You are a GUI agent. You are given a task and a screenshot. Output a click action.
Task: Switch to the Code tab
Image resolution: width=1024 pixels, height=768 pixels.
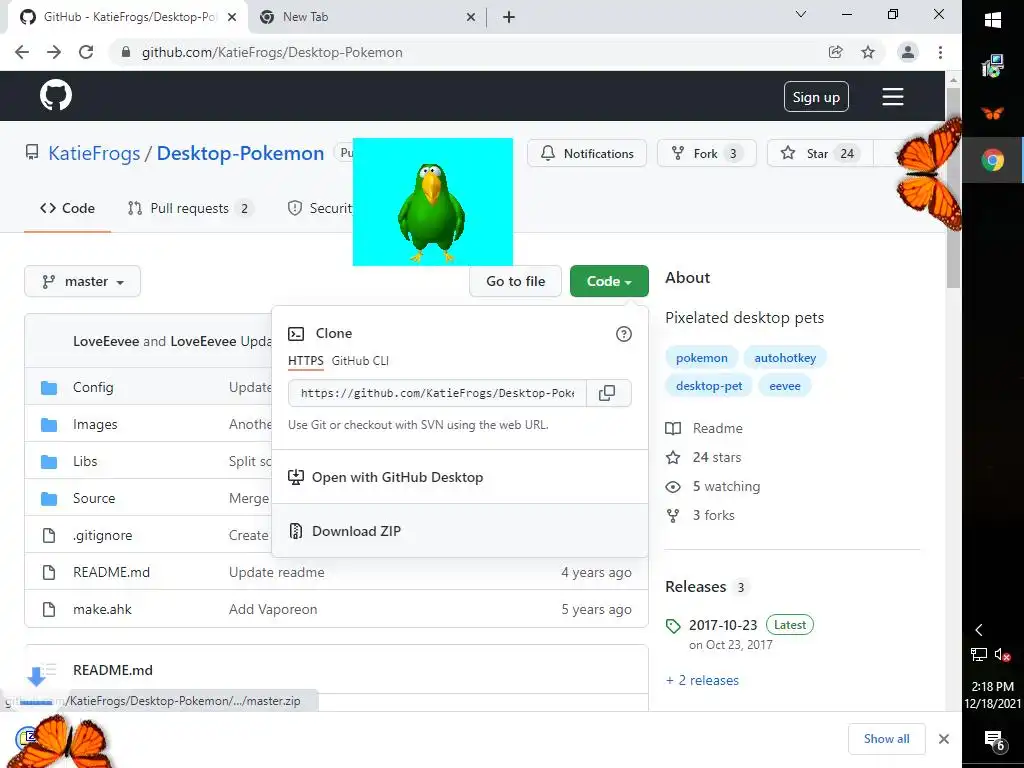(x=67, y=208)
